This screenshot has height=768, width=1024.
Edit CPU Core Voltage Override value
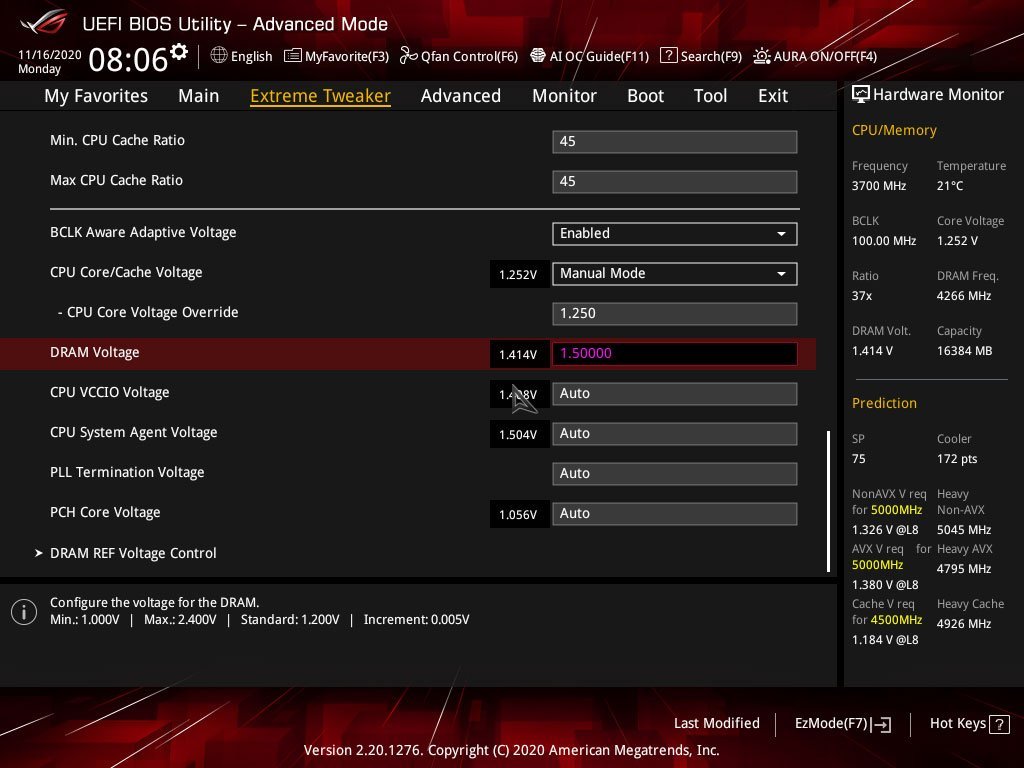pos(675,313)
